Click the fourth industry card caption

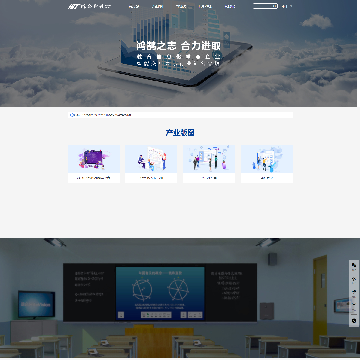click(x=267, y=178)
